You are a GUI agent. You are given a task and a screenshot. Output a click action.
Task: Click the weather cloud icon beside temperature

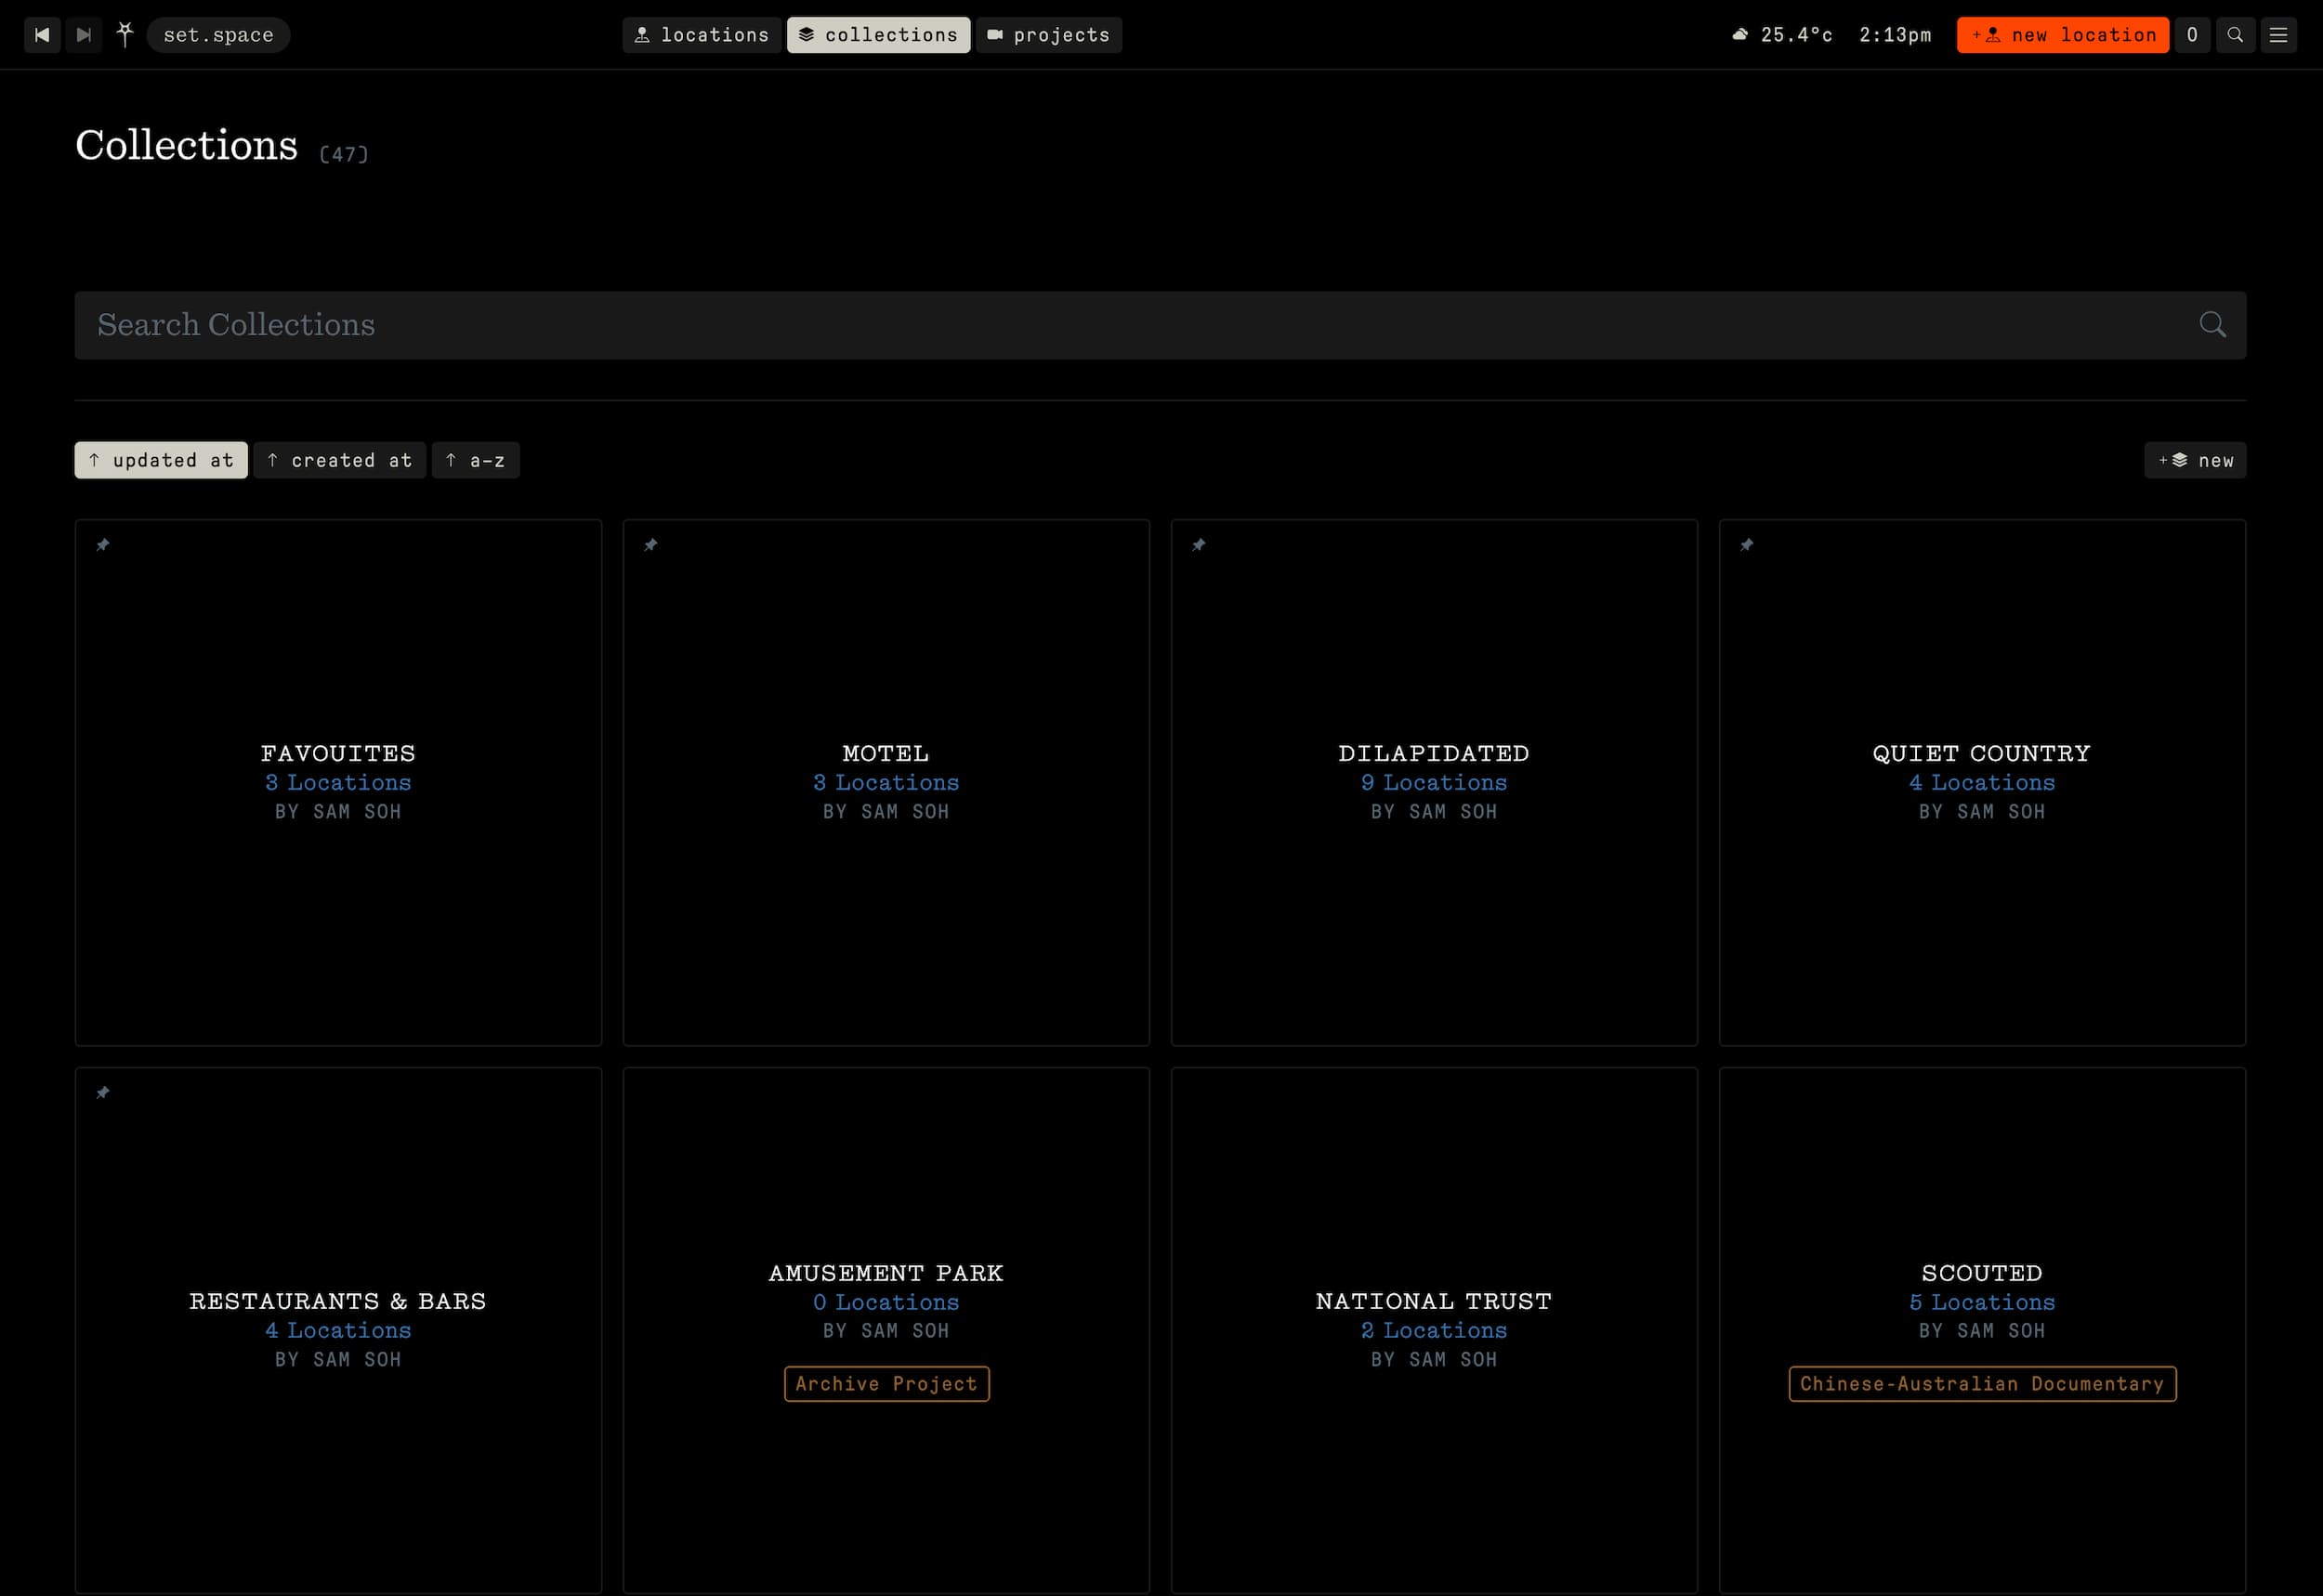pos(1740,35)
